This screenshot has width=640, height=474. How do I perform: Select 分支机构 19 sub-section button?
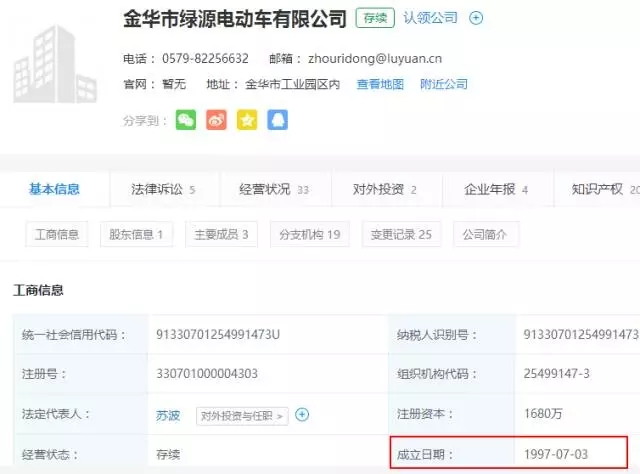click(310, 234)
